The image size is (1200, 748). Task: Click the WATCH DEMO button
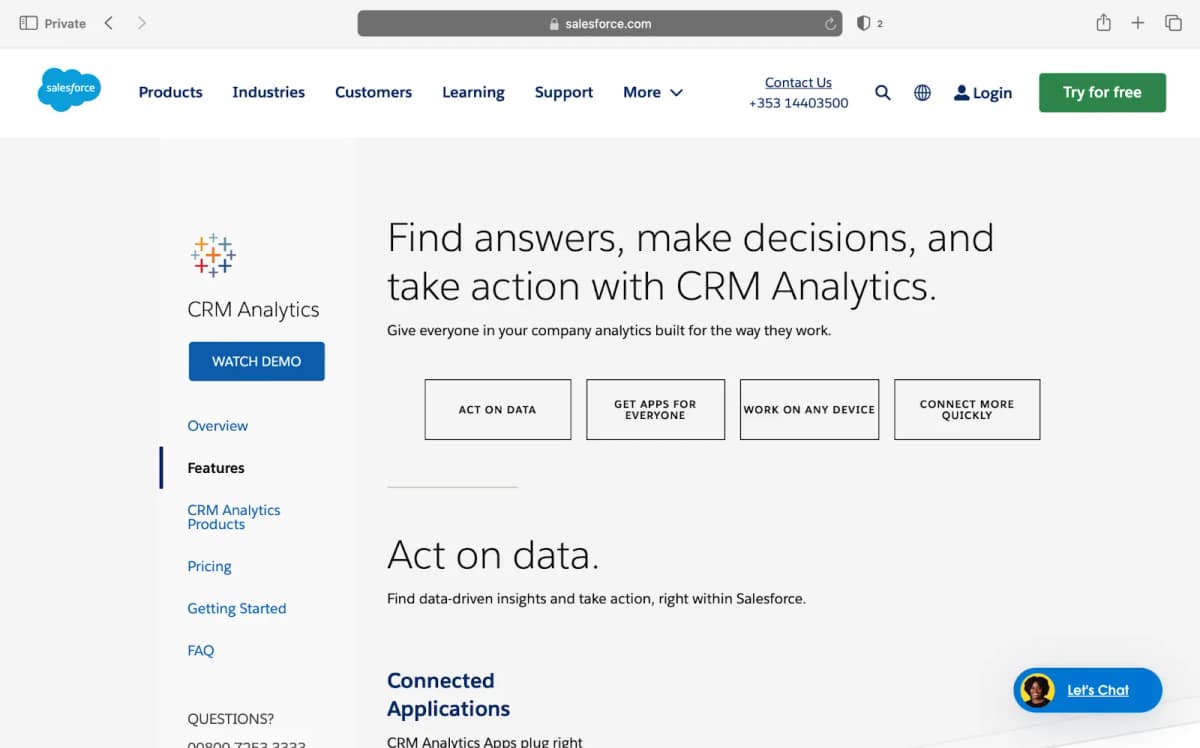tap(256, 361)
